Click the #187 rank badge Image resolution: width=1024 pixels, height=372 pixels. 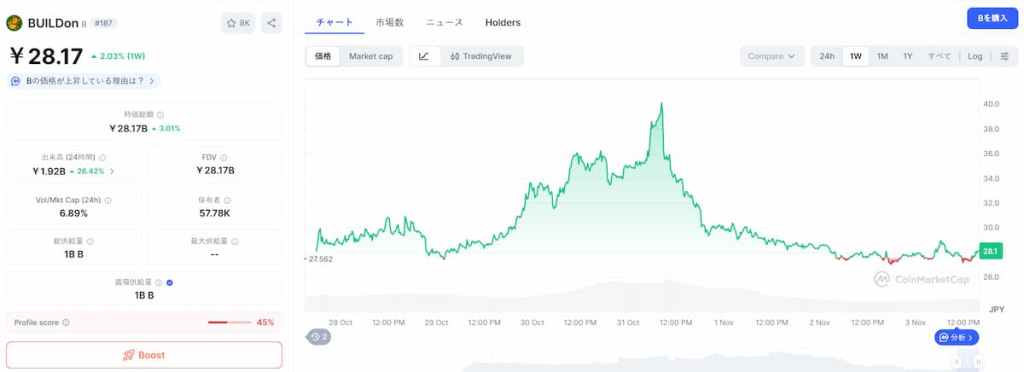tap(104, 23)
